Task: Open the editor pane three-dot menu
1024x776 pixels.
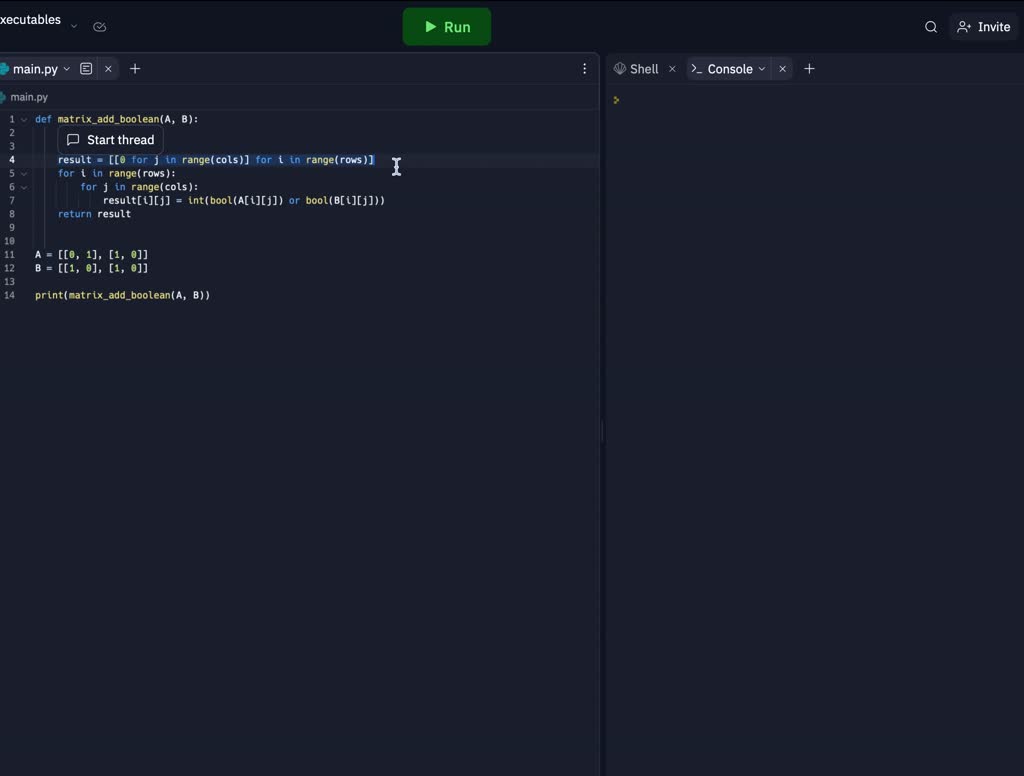Action: 584,69
